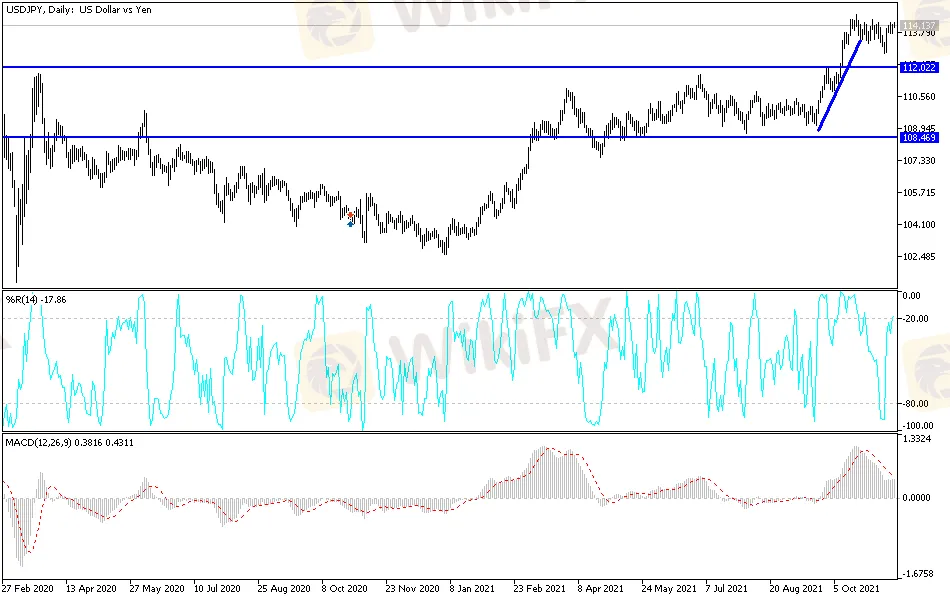Click the date label '8 Oct 2020'
This screenshot has height=600, width=950.
point(344,588)
